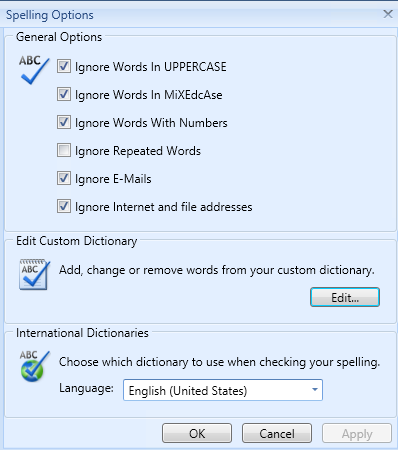Image resolution: width=398 pixels, height=450 pixels.
Task: Click the ABC checkmark spelling icon
Action: point(34,70)
